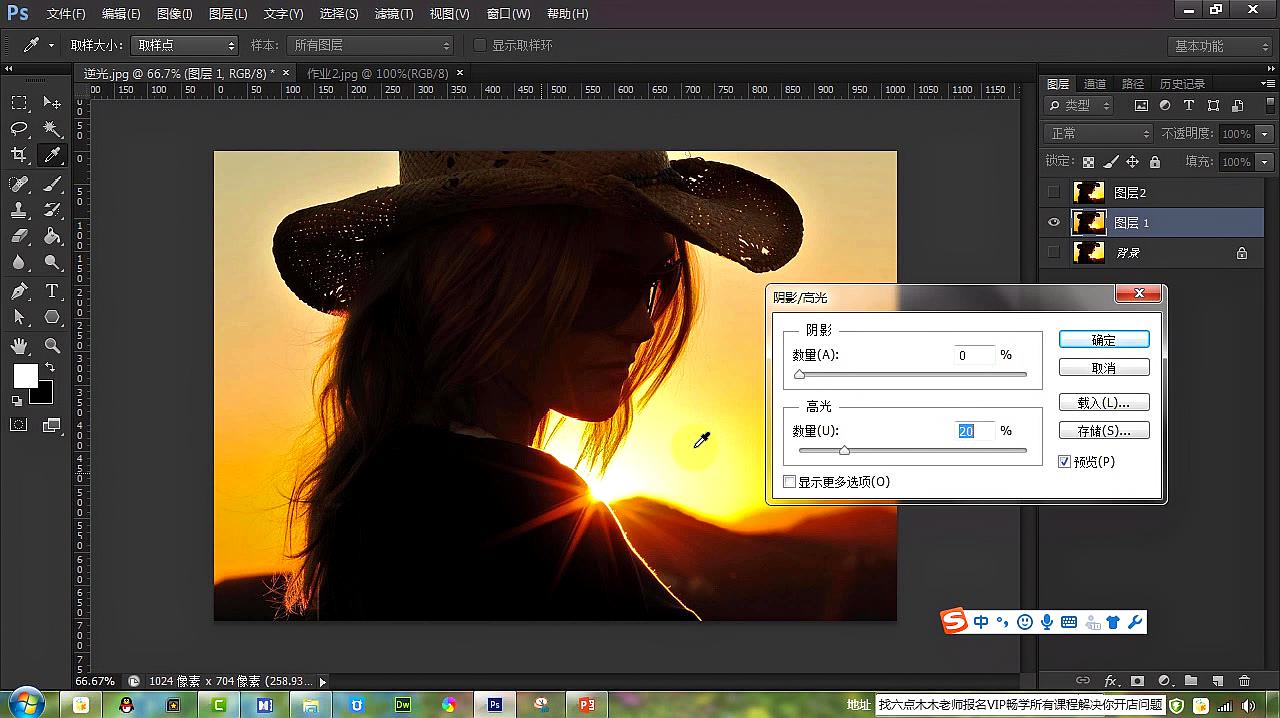This screenshot has height=718, width=1280.
Task: Select the Zoom tool in toolbox
Action: click(x=52, y=346)
